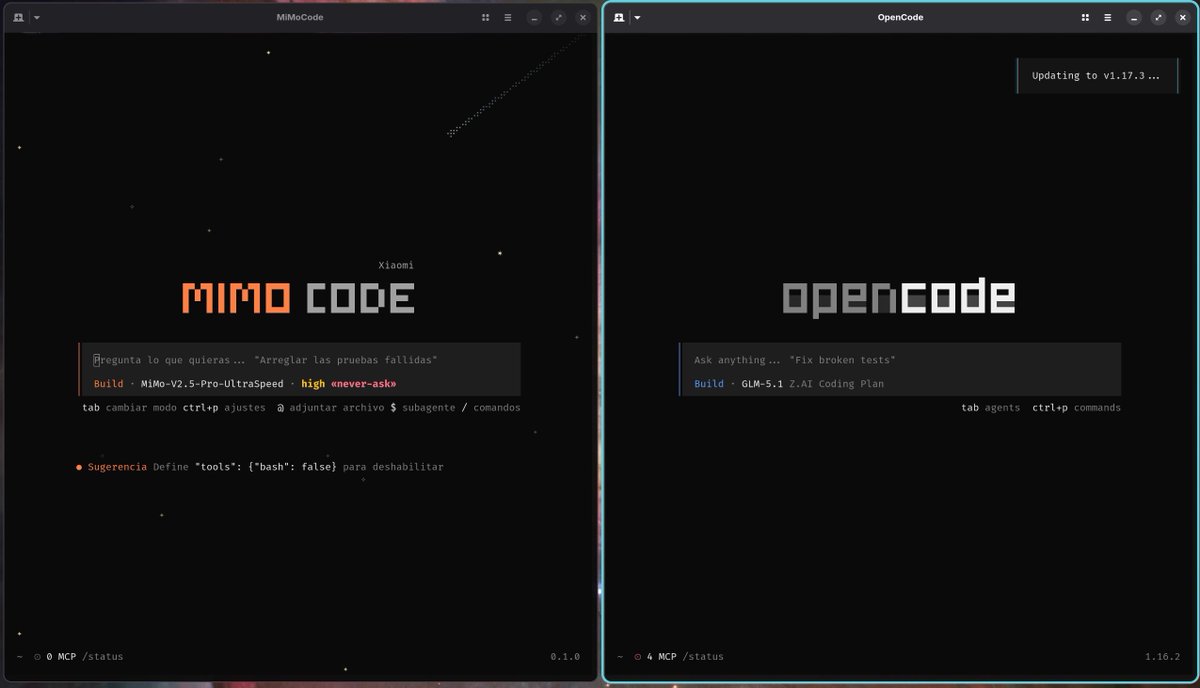The image size is (1200, 688).
Task: Open the hamburger menu in OpenCode window
Action: point(1108,17)
